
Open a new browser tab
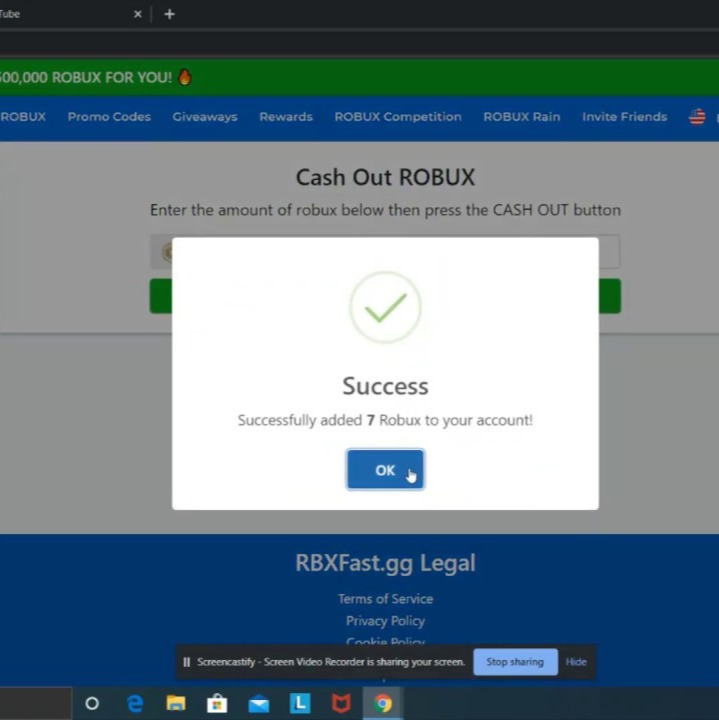169,14
